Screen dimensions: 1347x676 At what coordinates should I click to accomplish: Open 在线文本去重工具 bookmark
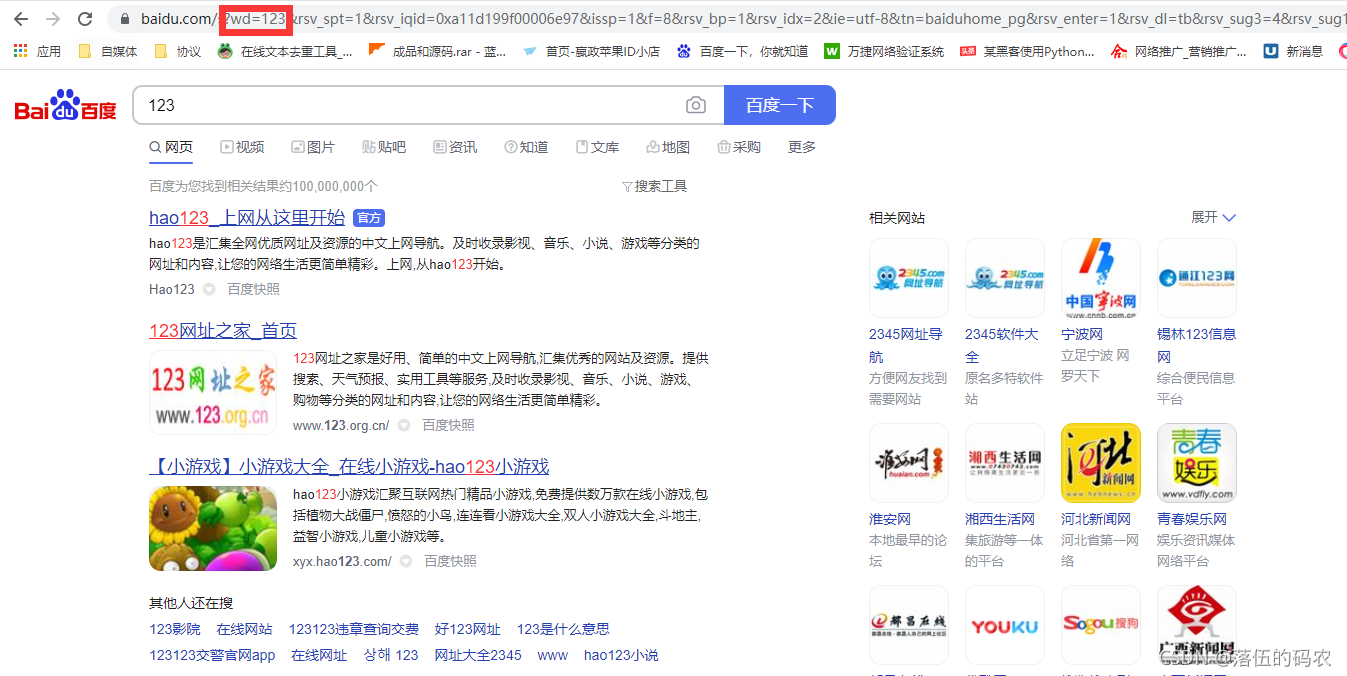pos(285,51)
